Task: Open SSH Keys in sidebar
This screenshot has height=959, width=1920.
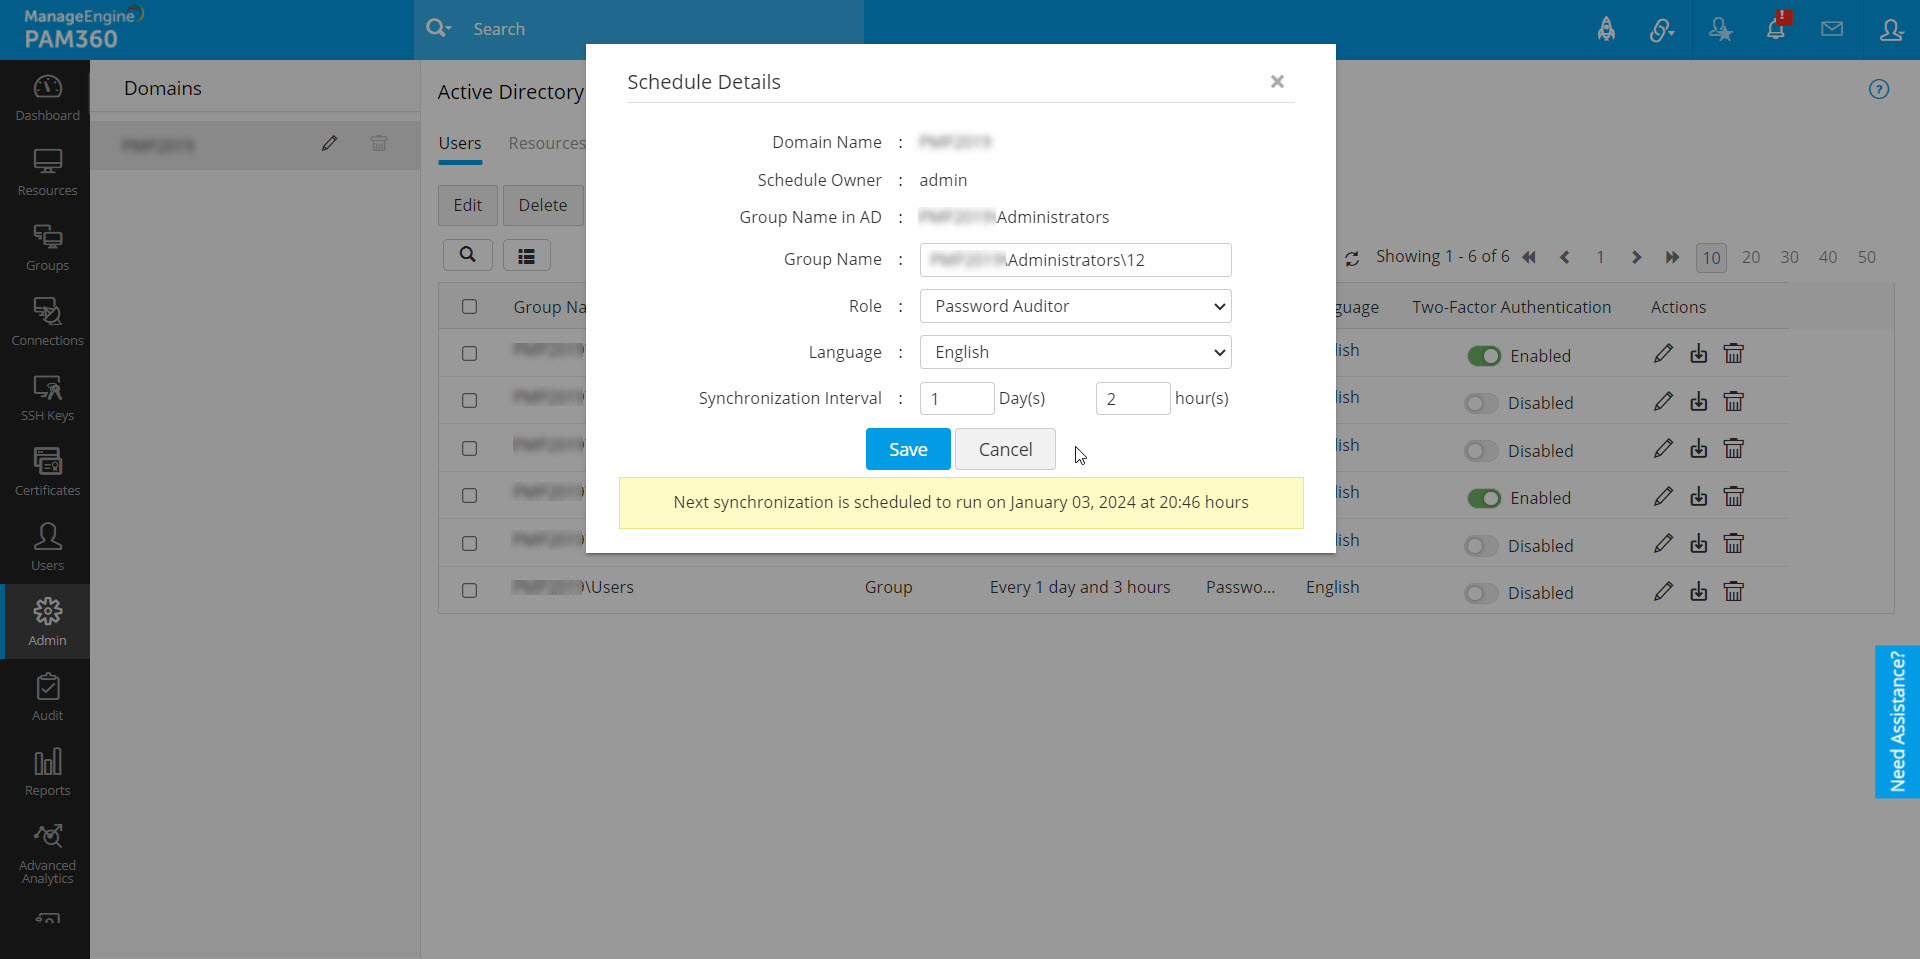Action: click(x=47, y=398)
